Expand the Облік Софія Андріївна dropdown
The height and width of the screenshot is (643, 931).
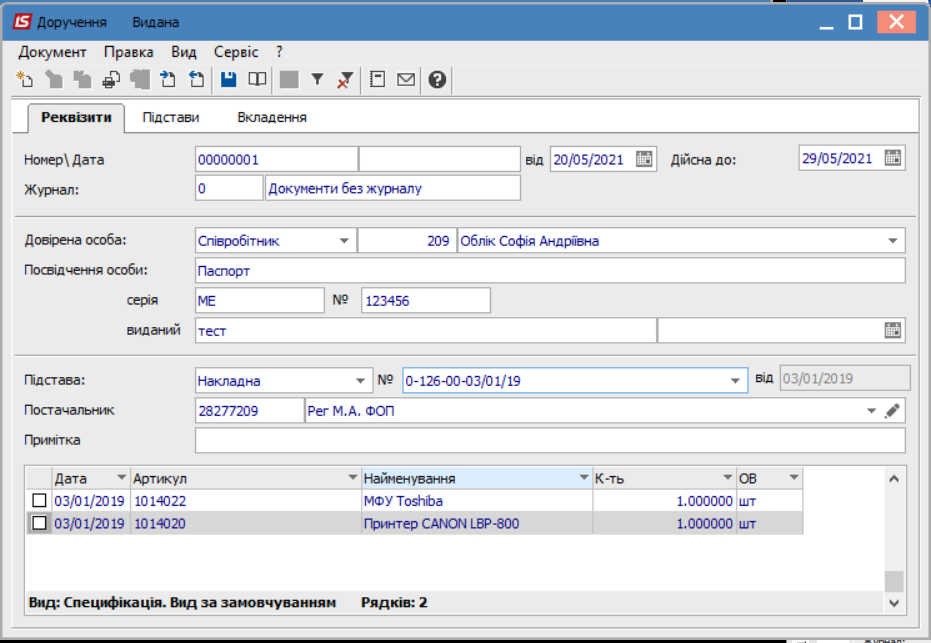coord(893,241)
